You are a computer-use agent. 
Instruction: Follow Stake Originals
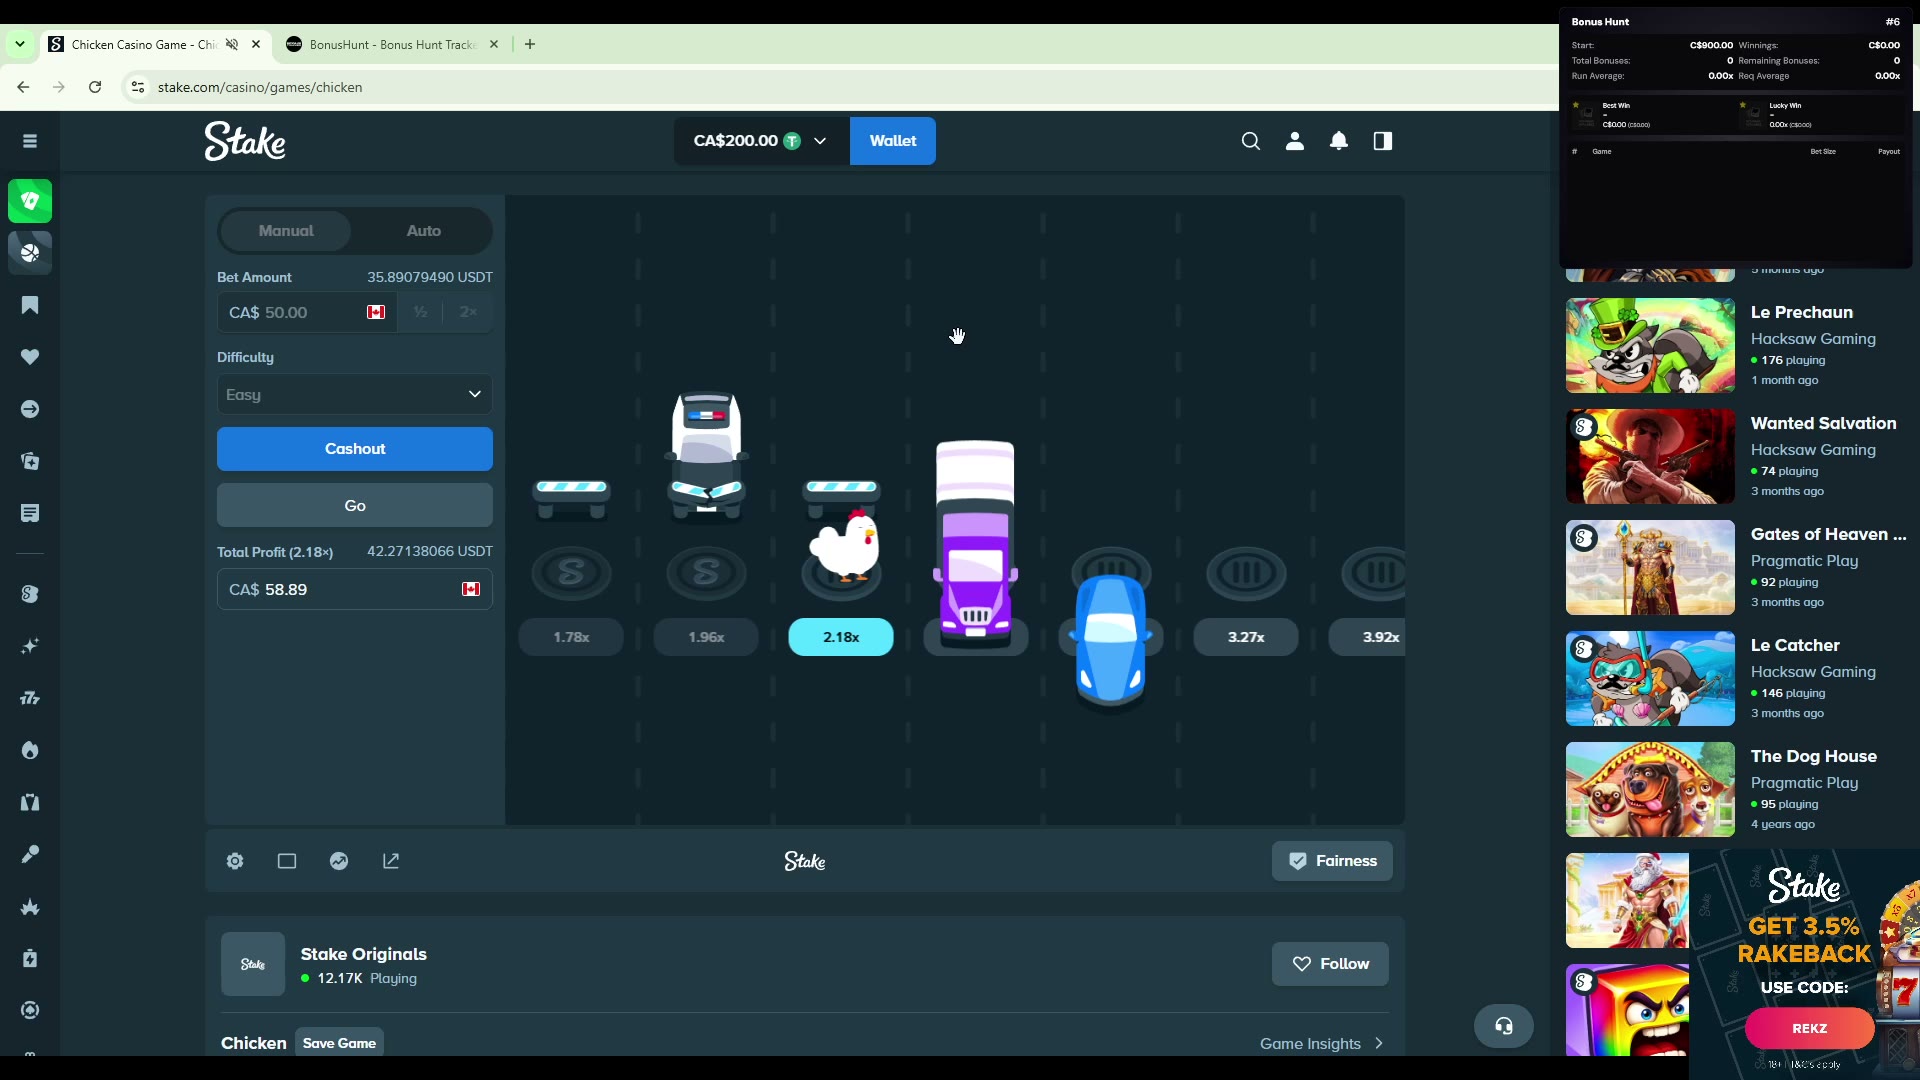click(x=1330, y=964)
